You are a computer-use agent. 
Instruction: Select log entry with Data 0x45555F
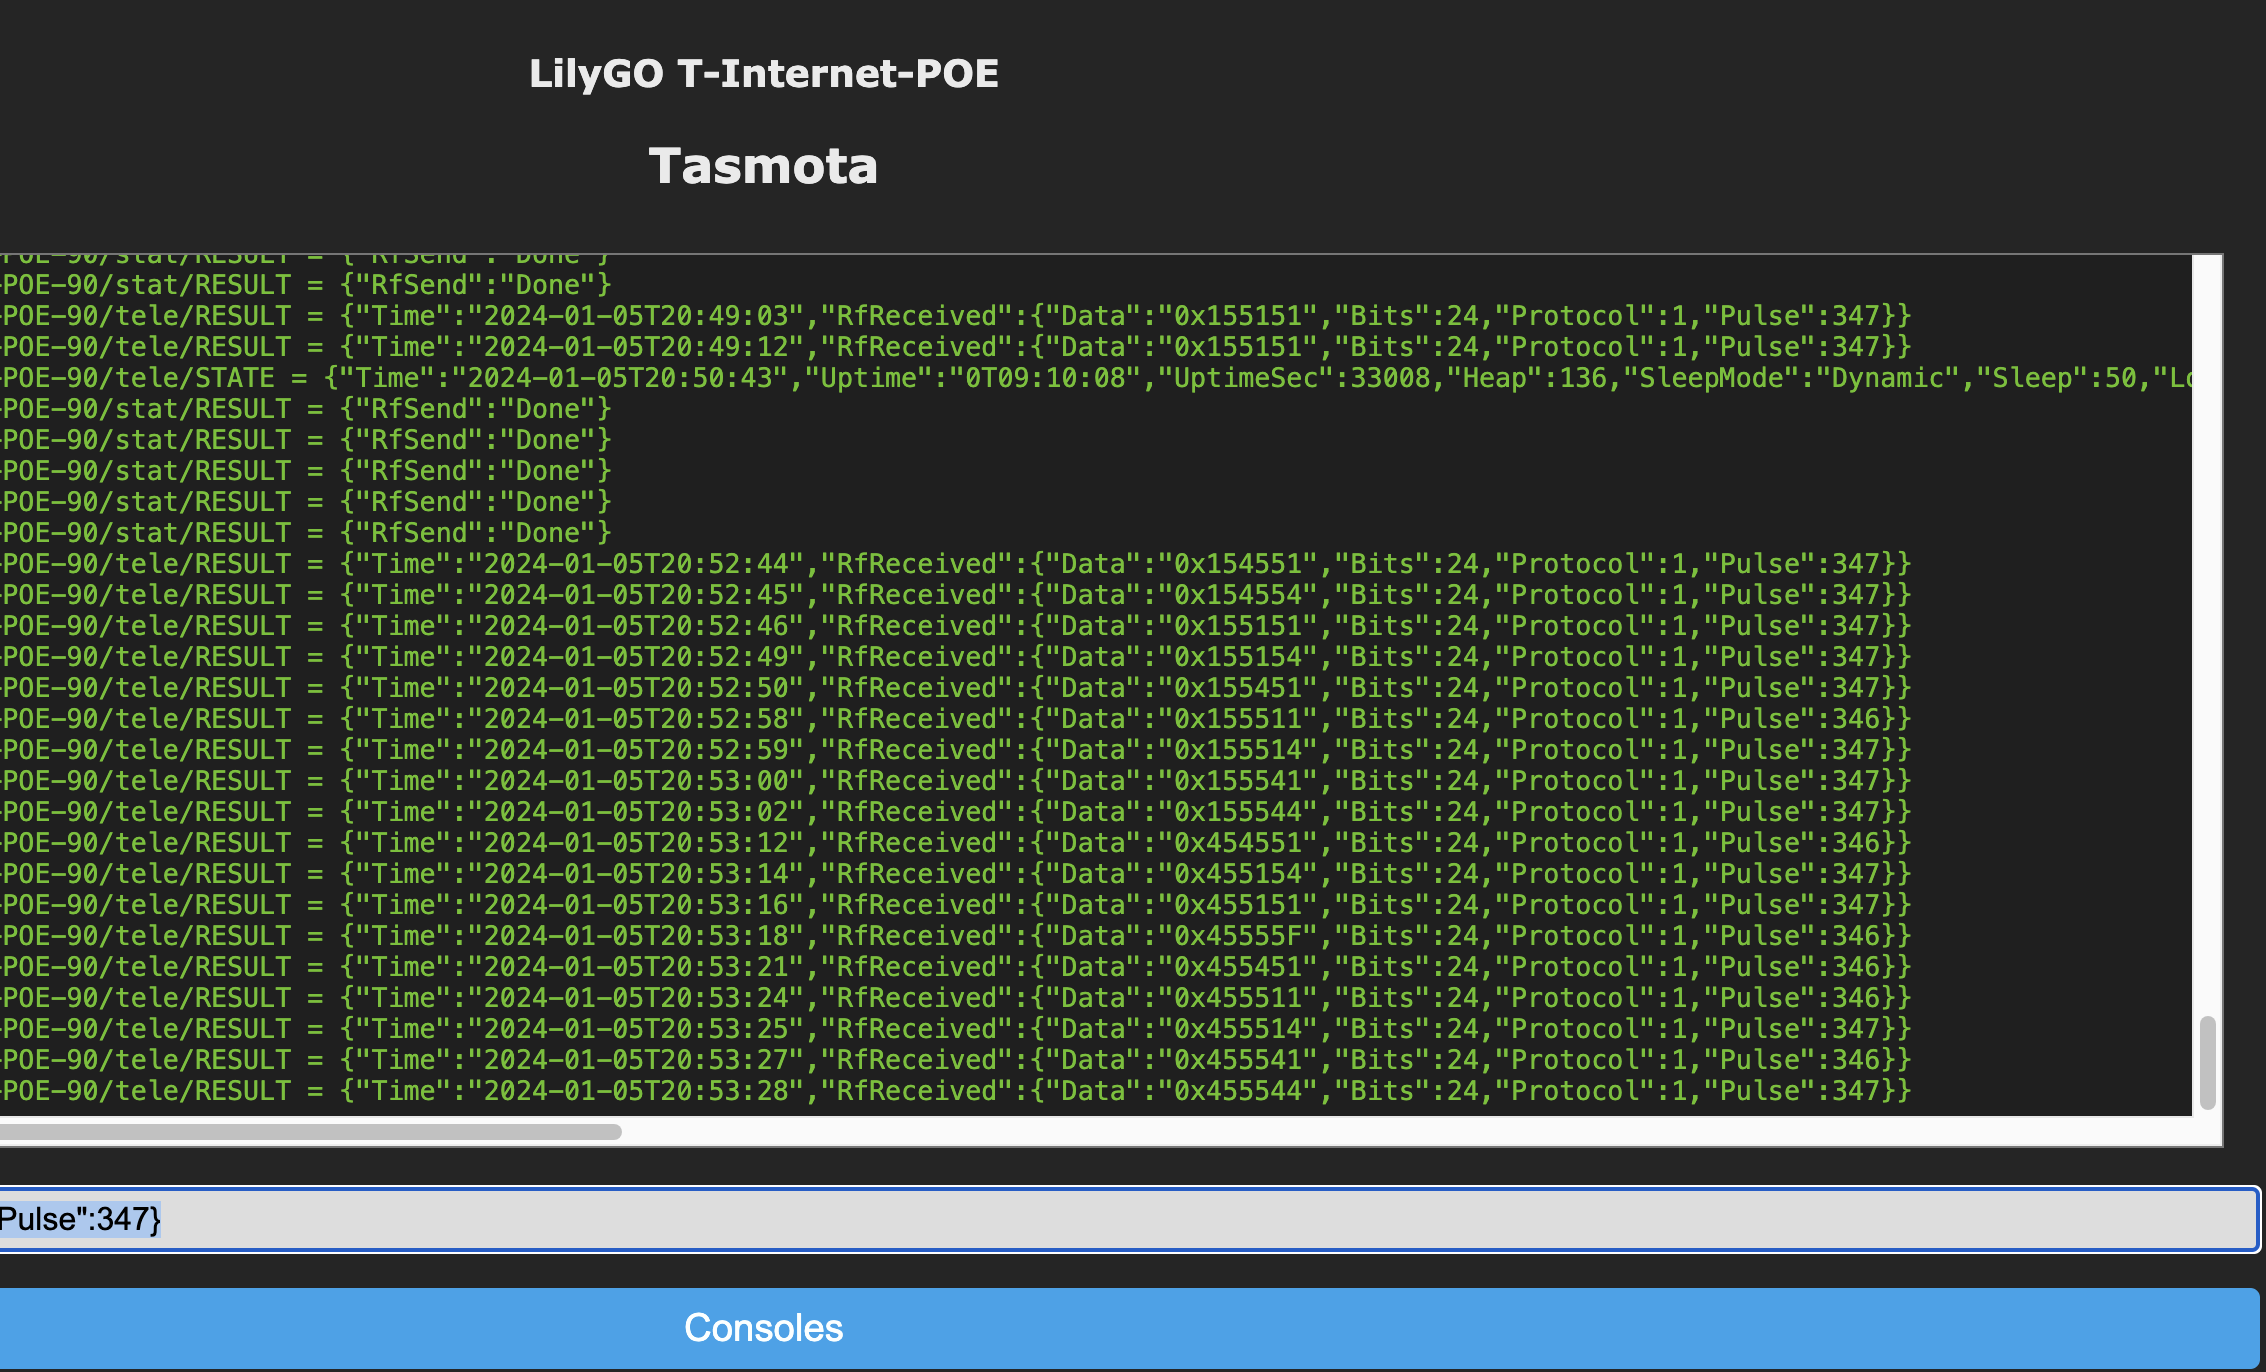coord(955,936)
